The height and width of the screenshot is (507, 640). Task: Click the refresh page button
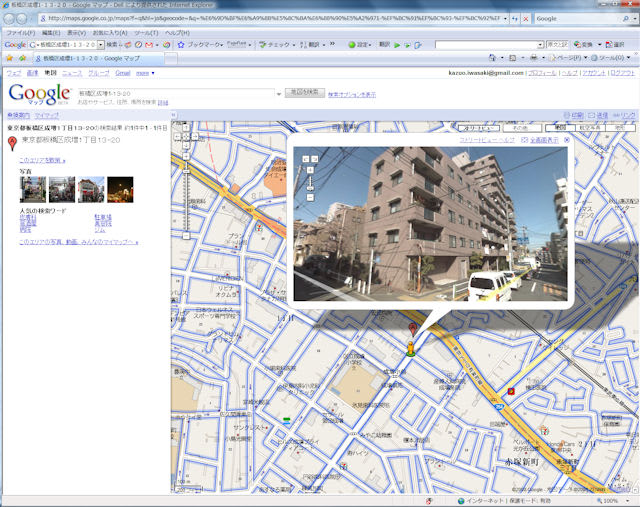tap(515, 19)
